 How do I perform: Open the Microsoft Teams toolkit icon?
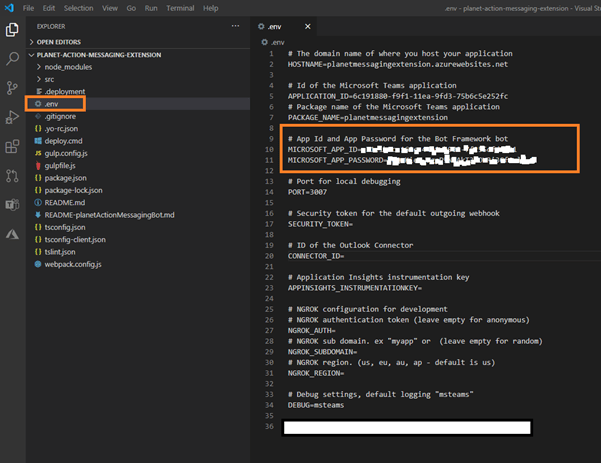[x=12, y=204]
